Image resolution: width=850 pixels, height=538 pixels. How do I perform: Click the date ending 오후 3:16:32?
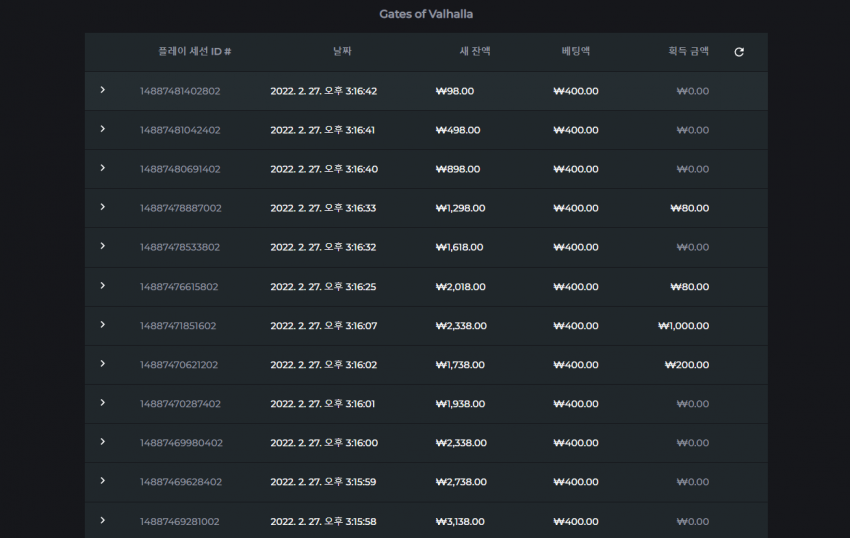[x=323, y=247]
